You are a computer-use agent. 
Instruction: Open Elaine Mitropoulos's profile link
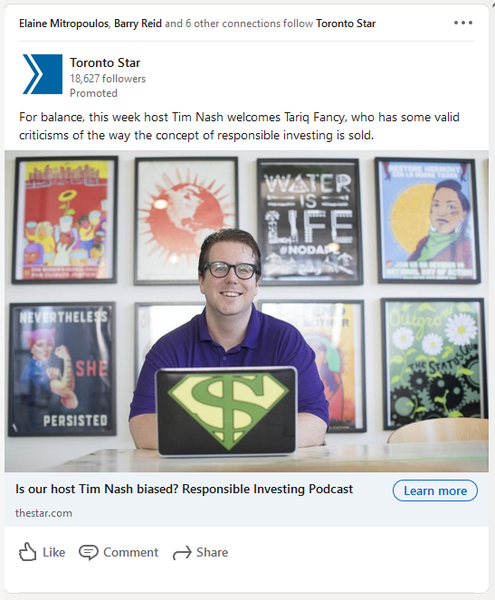click(x=64, y=23)
